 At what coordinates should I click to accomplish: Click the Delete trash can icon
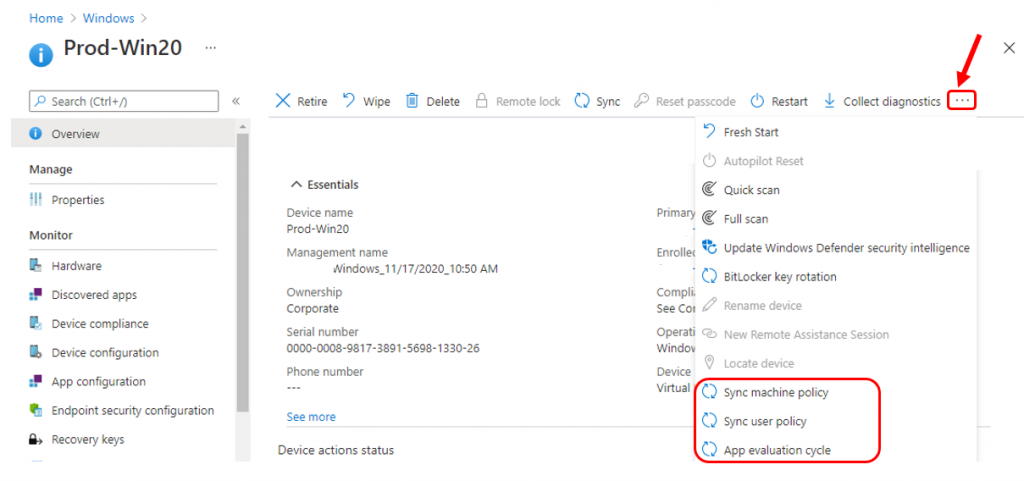412,101
